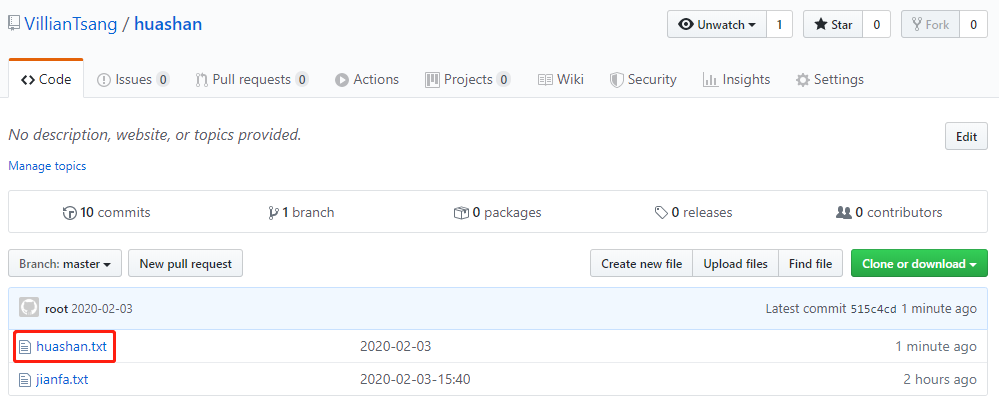
Task: Open the jianfa.txt commit message 2020-02-03-15:40
Action: 415,380
